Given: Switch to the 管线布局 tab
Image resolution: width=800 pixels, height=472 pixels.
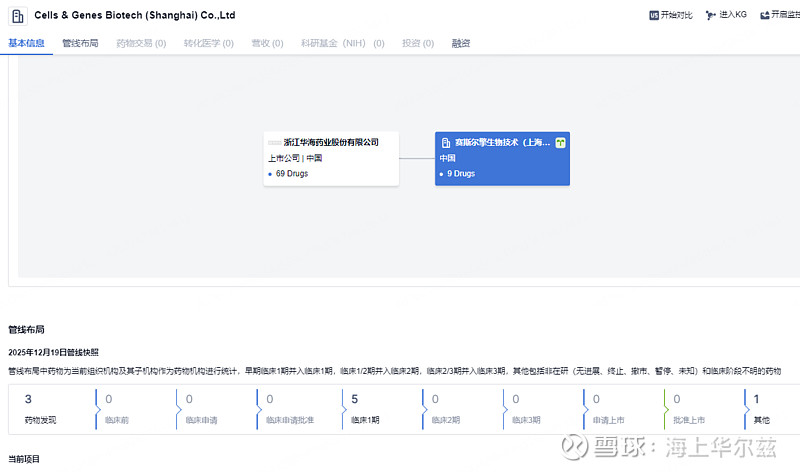Looking at the screenshot, I should click(x=80, y=43).
